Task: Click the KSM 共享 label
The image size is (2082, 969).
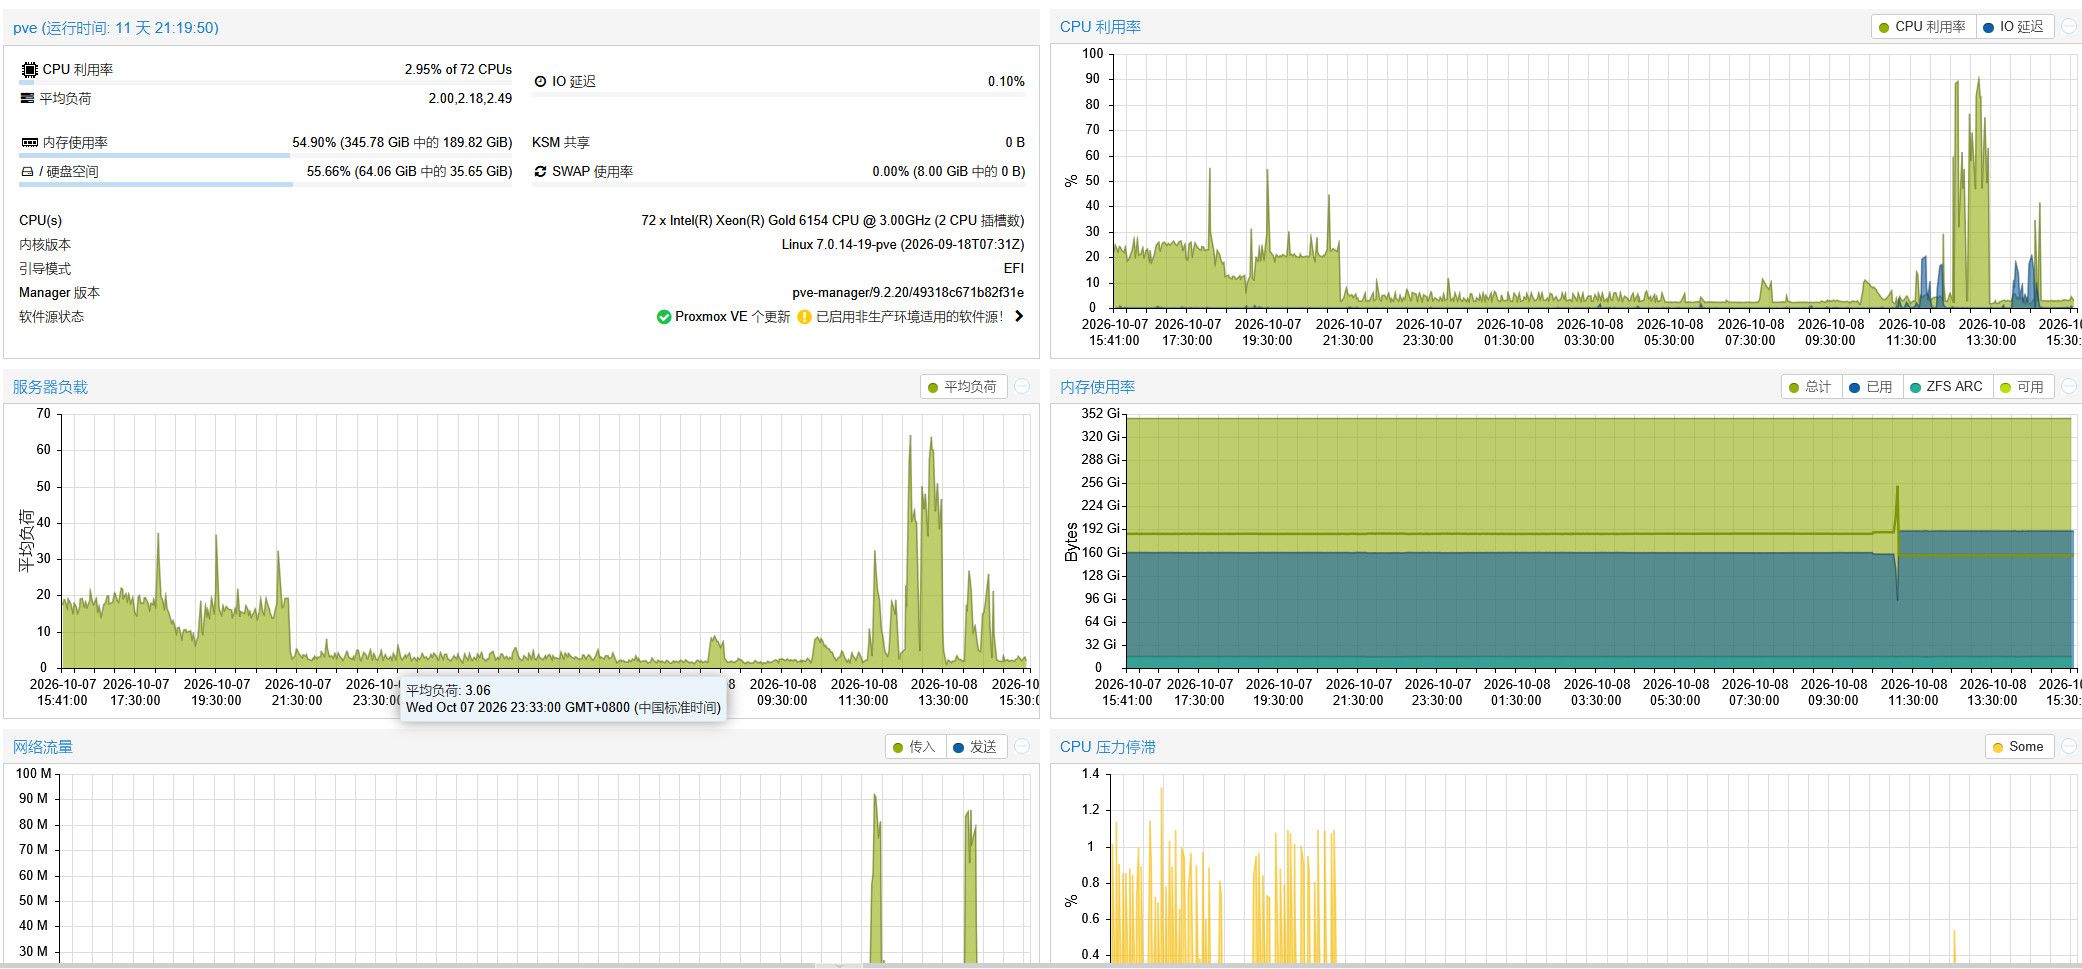Action: tap(561, 142)
